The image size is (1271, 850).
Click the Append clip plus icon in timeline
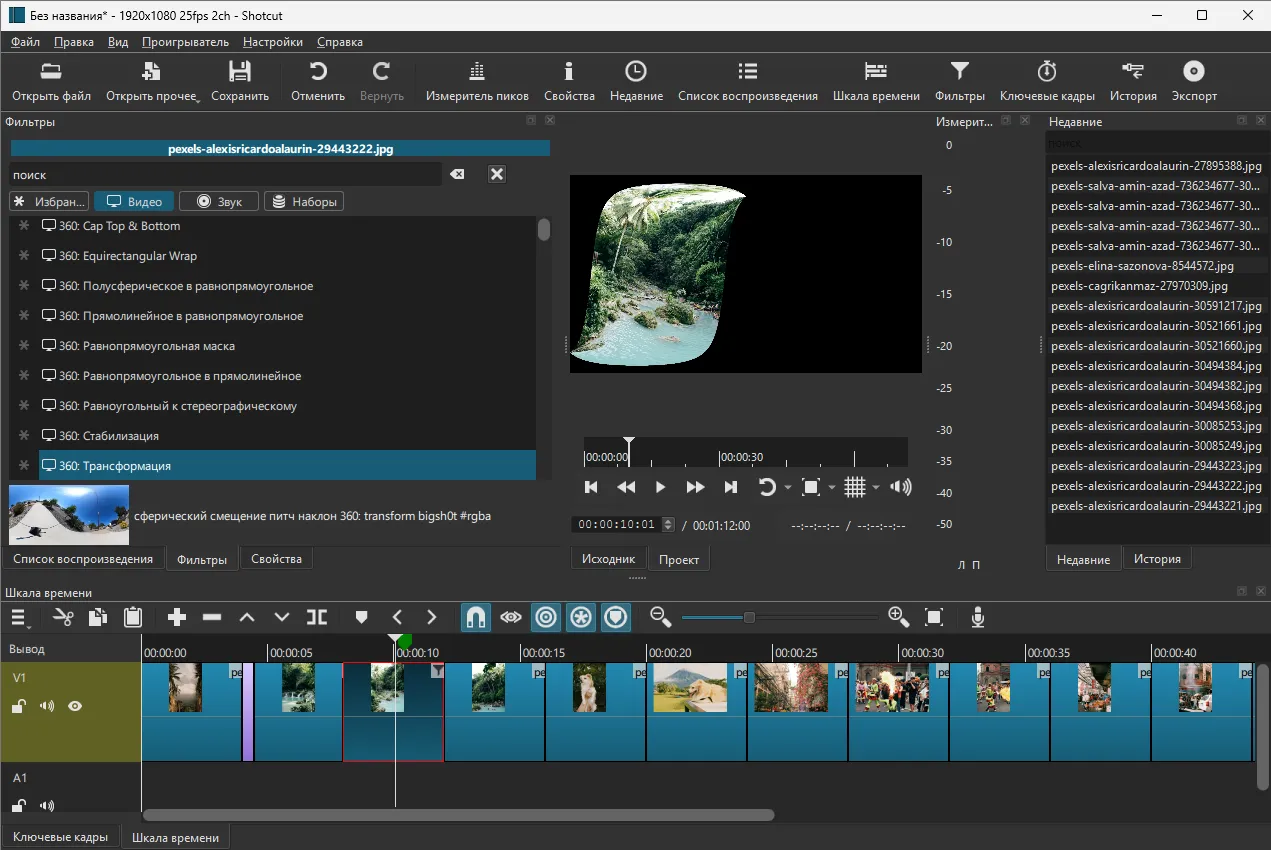(177, 618)
